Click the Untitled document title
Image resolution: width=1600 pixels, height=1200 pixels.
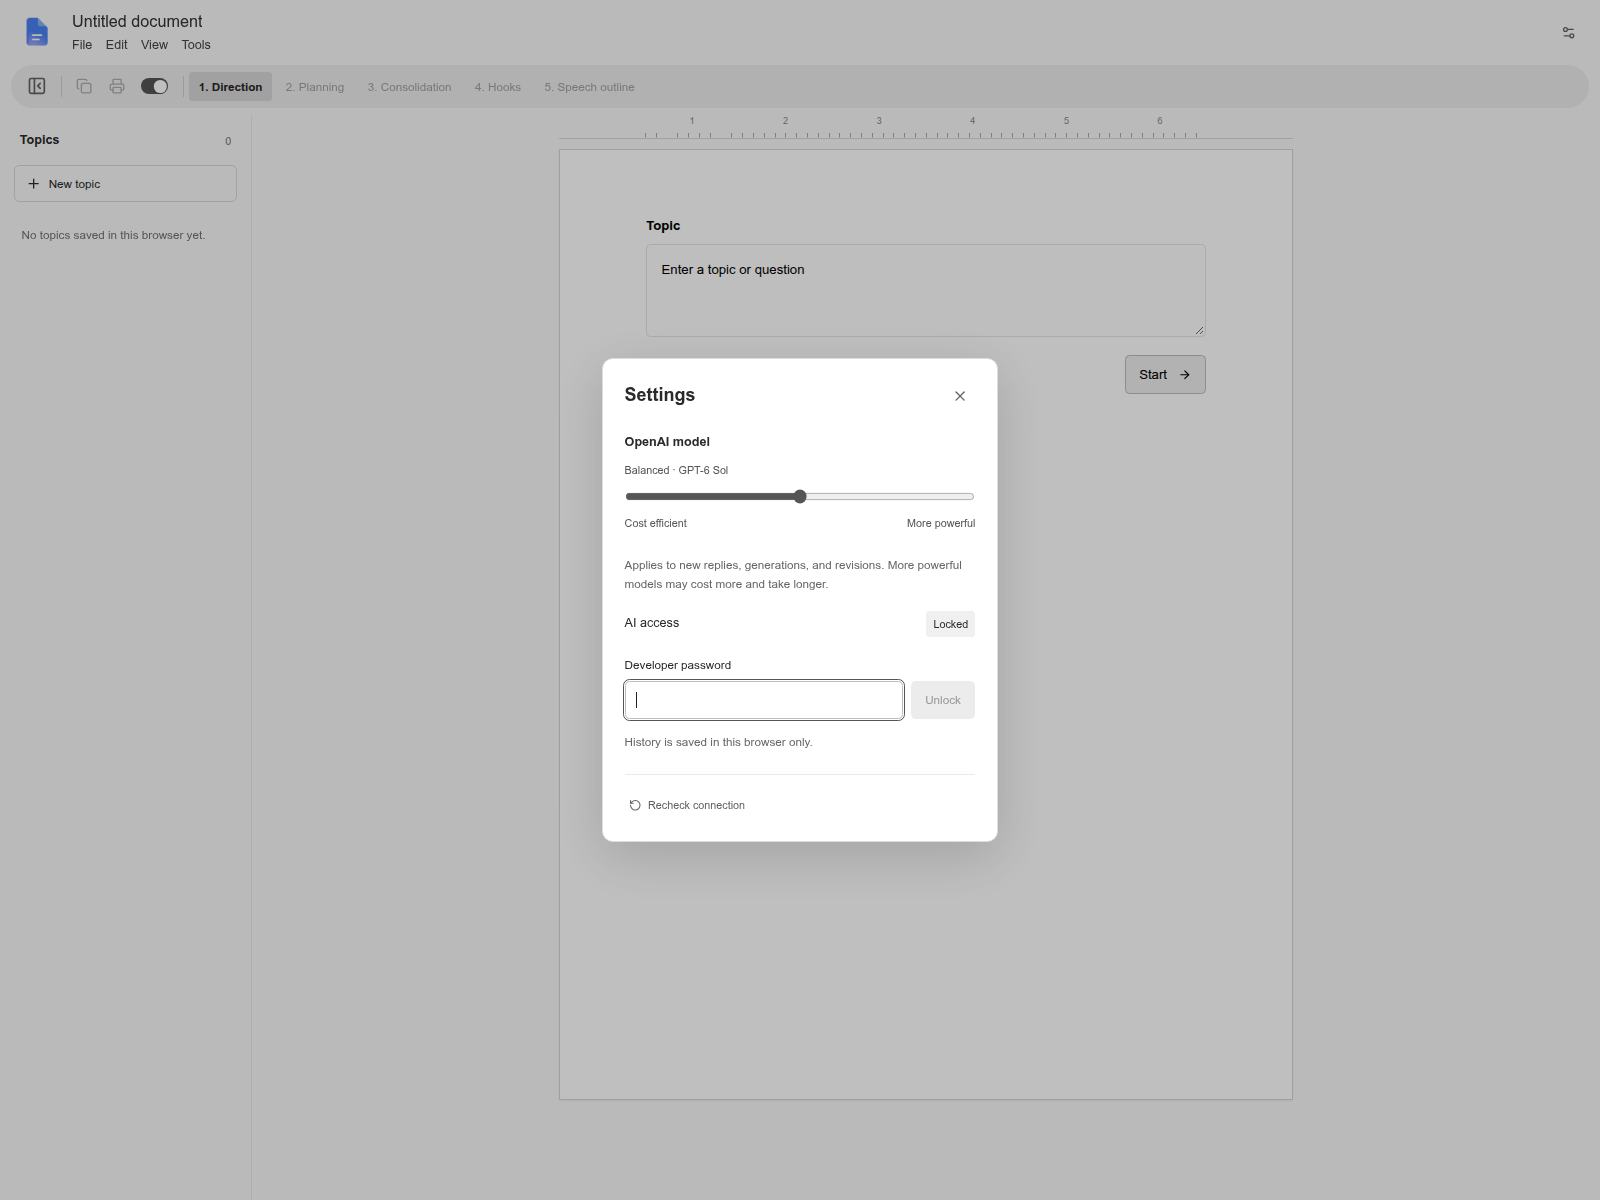point(137,21)
